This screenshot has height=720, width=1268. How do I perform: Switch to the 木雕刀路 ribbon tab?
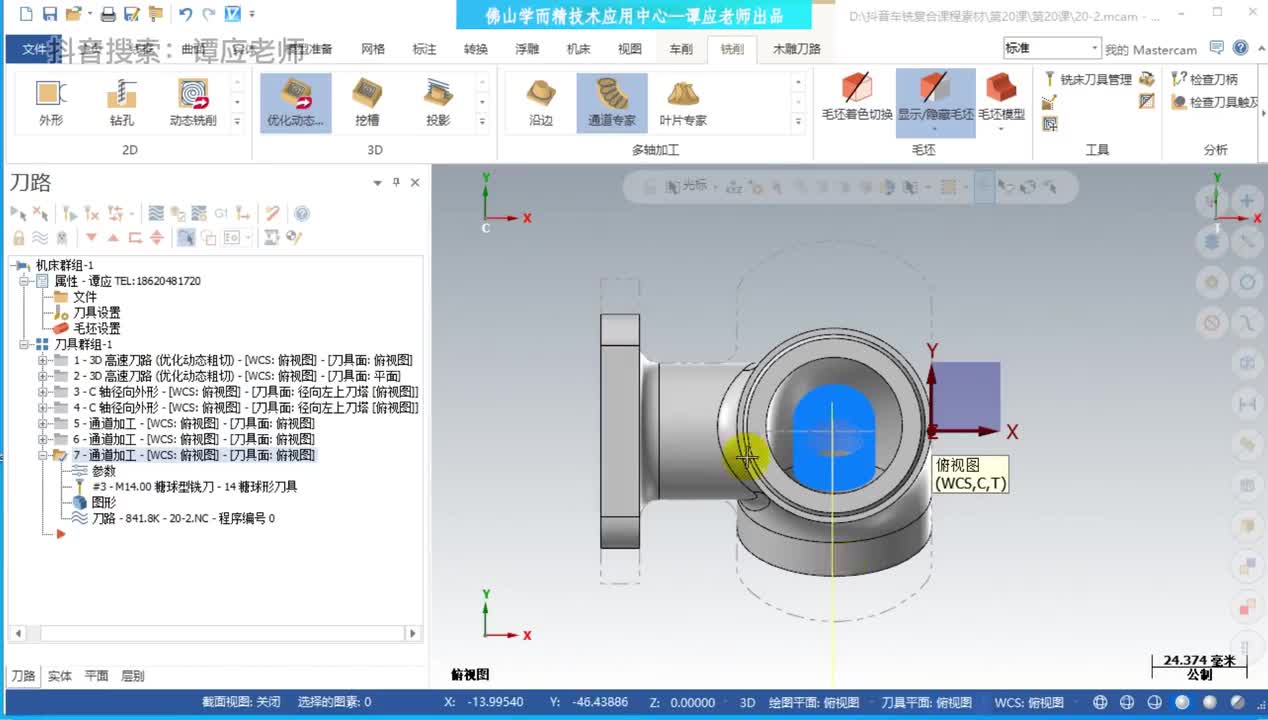click(x=796, y=48)
